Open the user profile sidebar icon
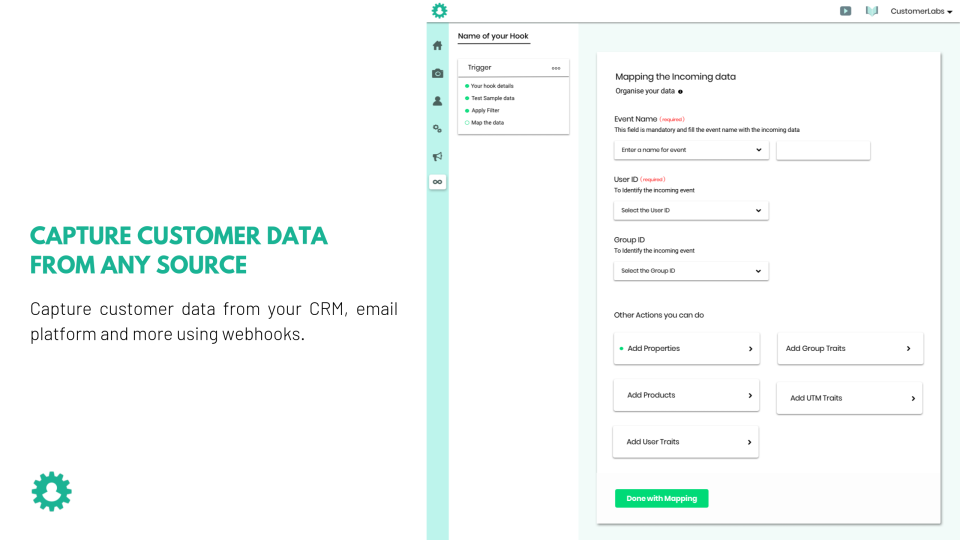The image size is (960, 540). [437, 101]
